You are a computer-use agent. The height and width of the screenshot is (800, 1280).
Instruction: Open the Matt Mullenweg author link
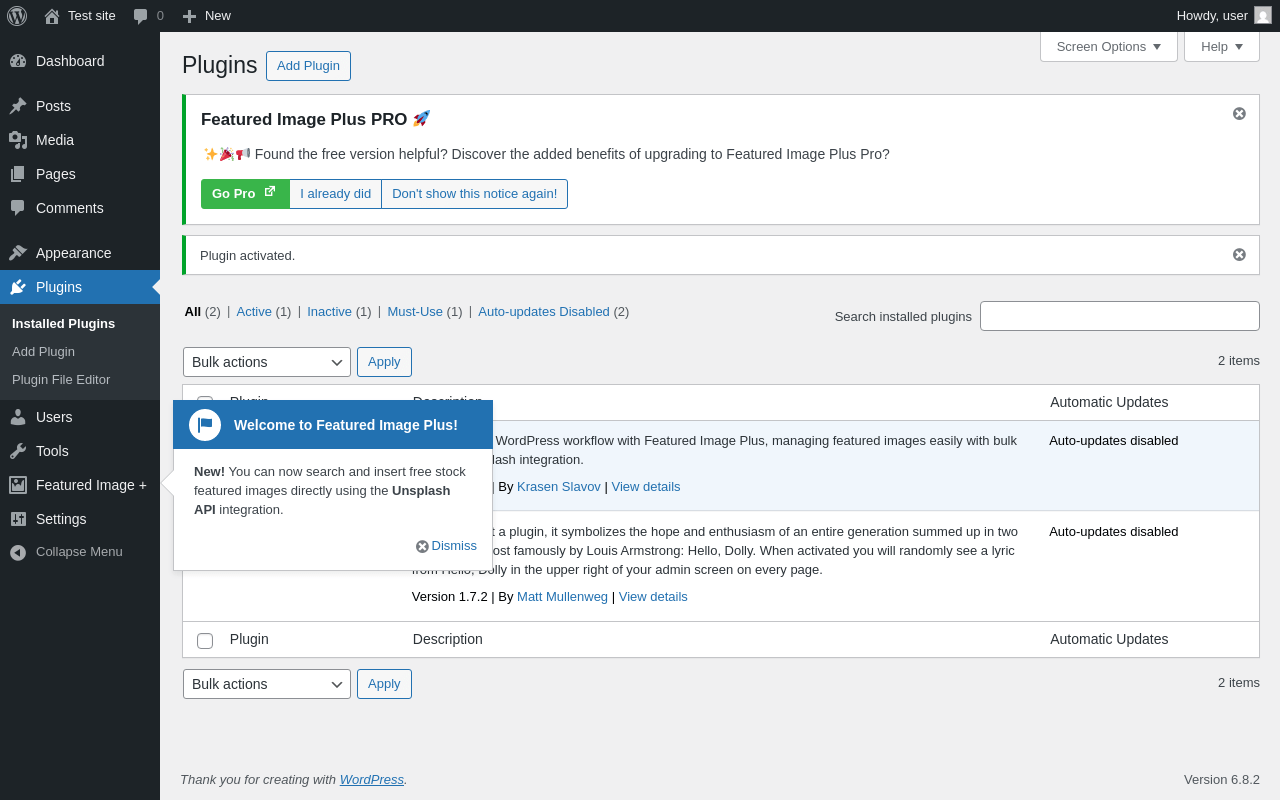point(562,597)
